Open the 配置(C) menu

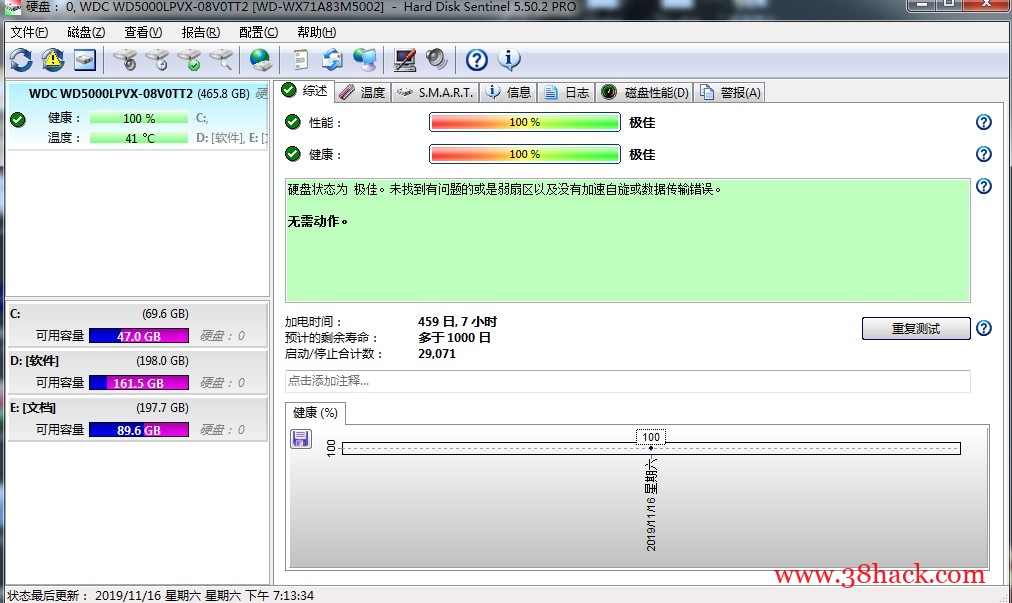point(258,32)
